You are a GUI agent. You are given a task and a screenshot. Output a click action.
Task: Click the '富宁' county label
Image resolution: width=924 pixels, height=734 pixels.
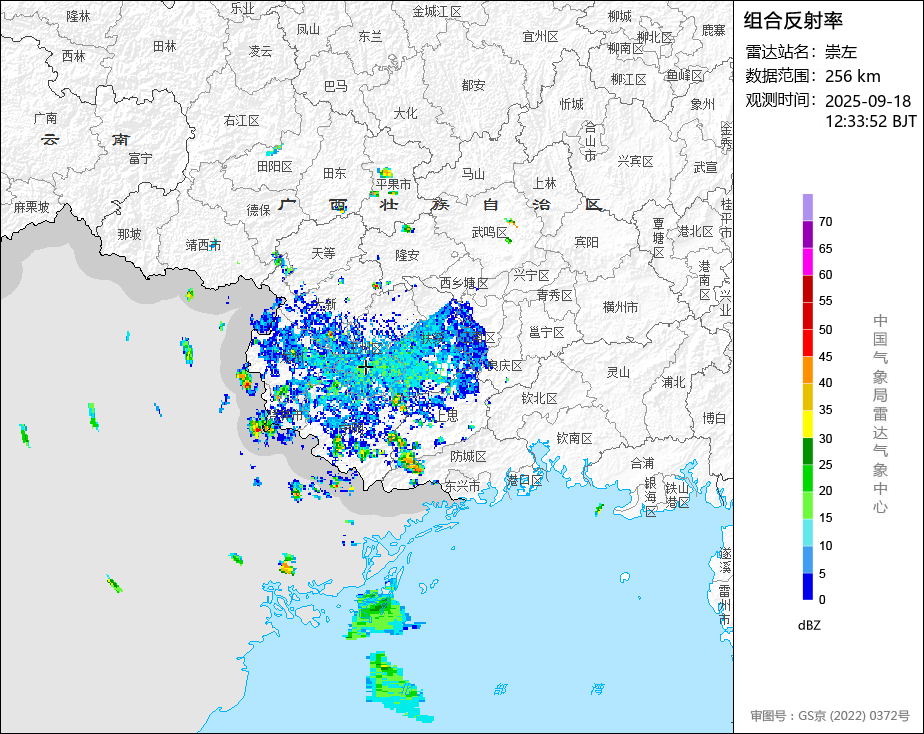point(140,158)
